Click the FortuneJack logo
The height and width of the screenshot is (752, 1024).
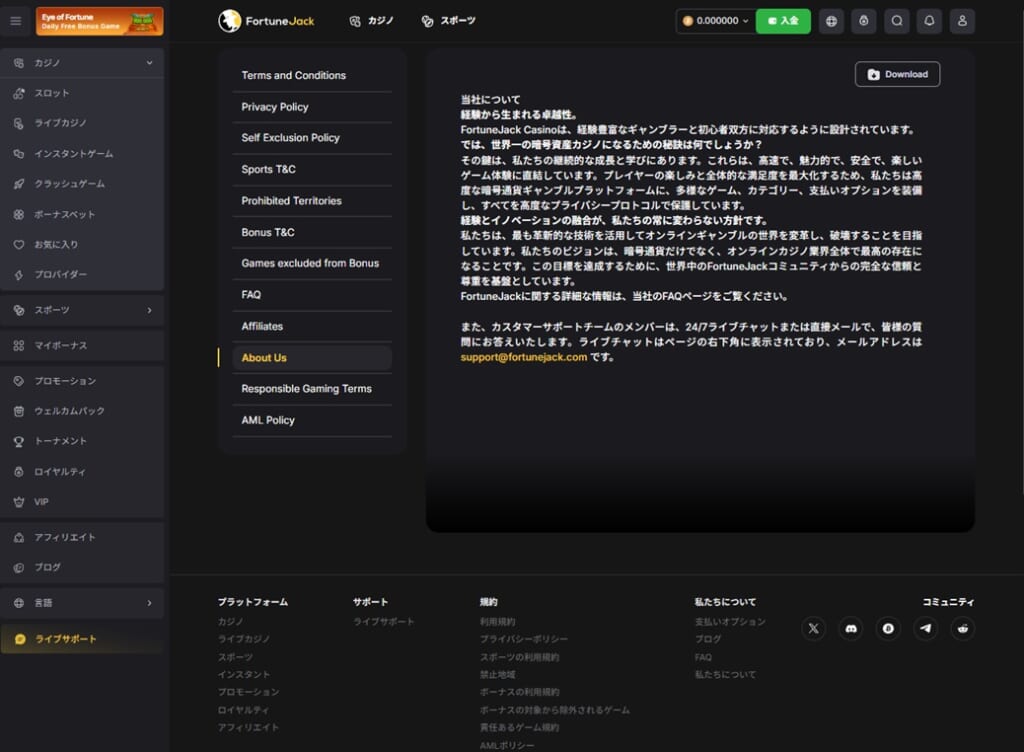pyautogui.click(x=266, y=21)
